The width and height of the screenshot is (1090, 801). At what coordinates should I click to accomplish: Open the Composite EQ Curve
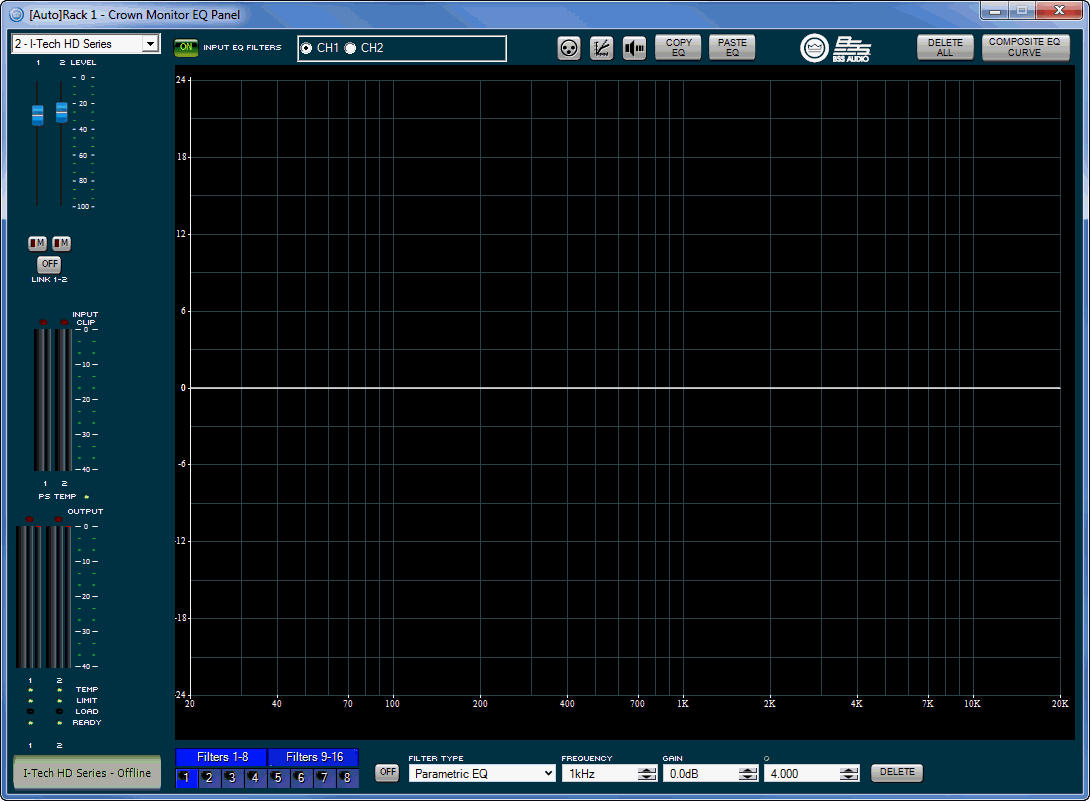pos(1025,47)
